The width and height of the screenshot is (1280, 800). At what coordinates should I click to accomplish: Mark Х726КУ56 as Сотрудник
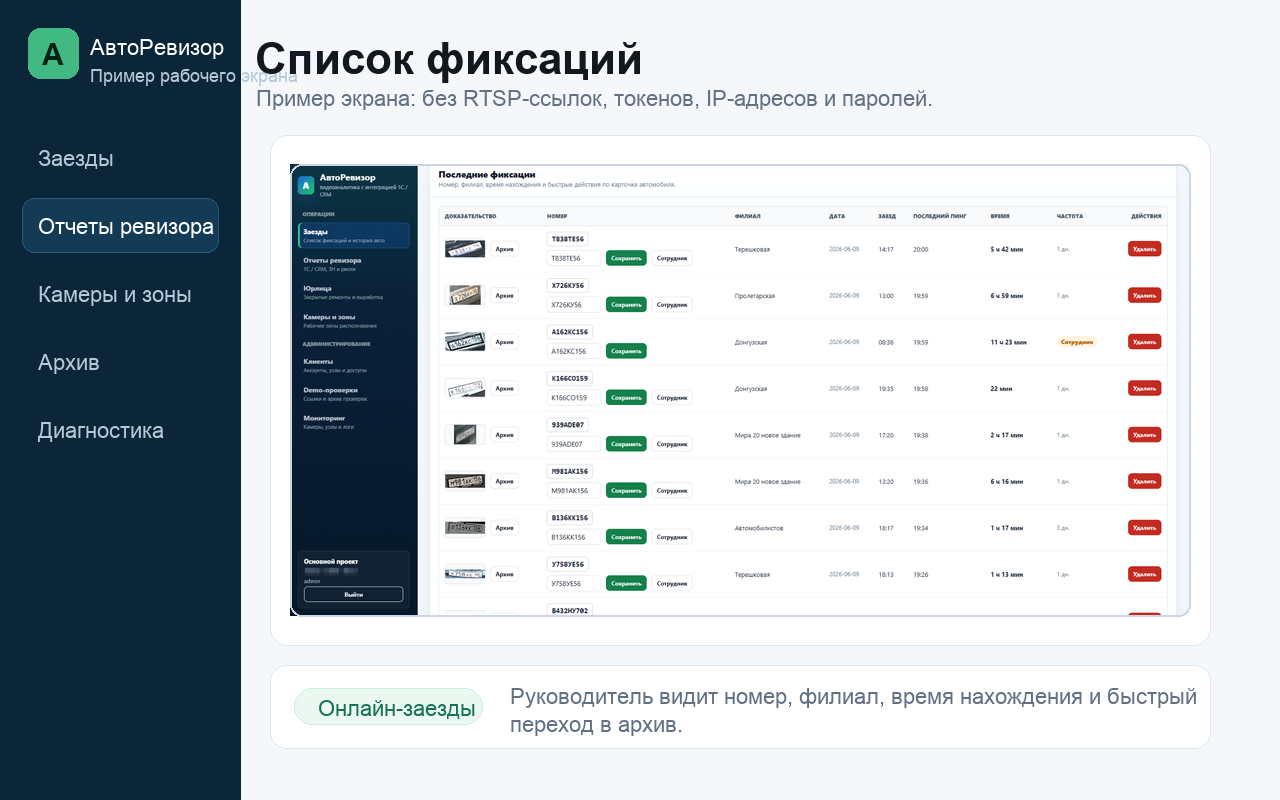point(672,304)
